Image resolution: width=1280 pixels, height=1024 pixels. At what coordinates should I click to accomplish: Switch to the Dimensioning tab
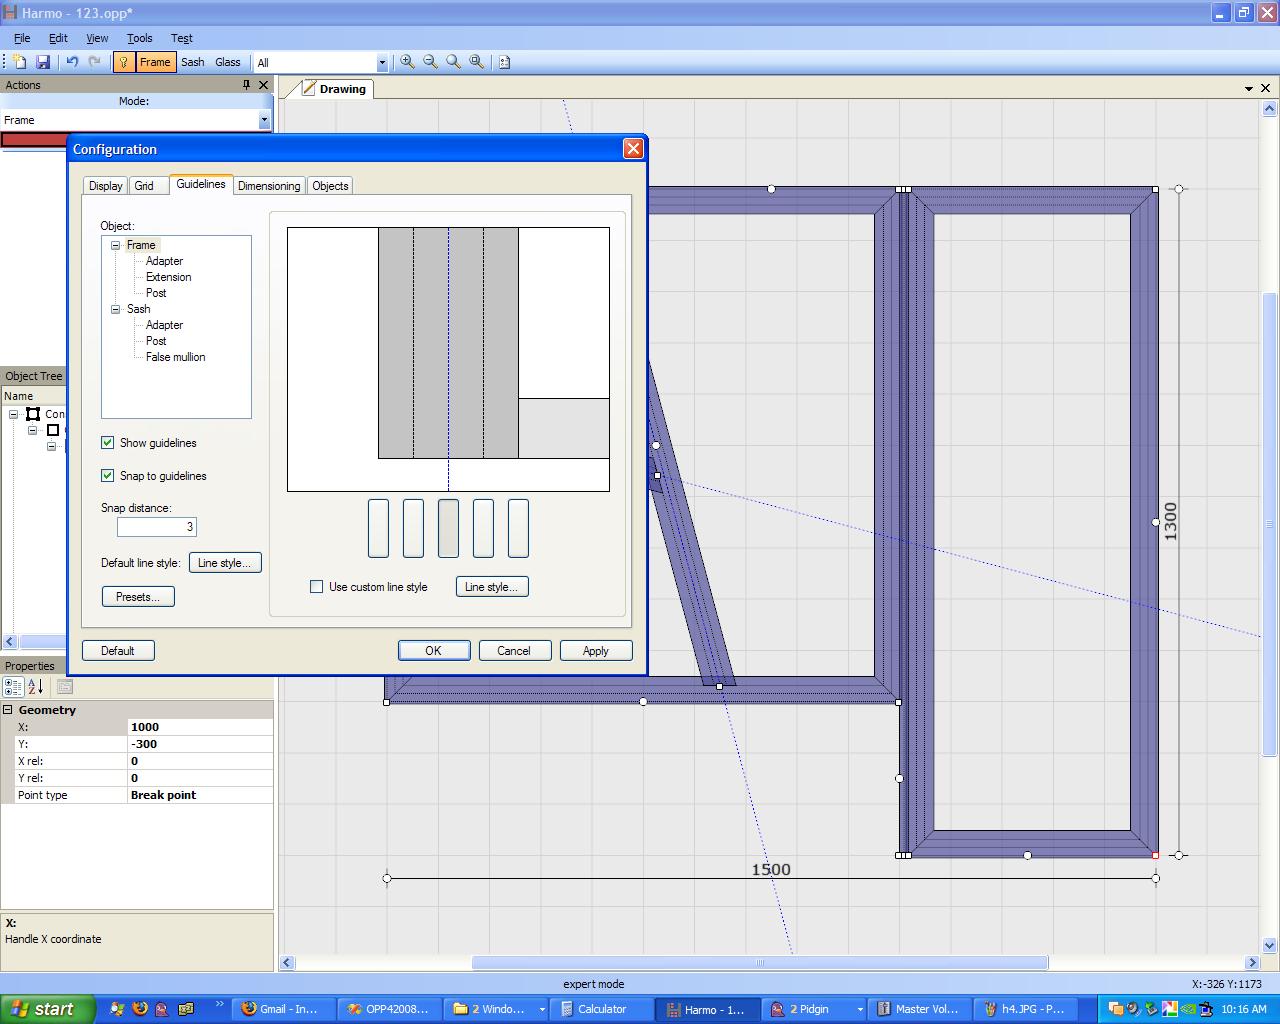coord(269,186)
